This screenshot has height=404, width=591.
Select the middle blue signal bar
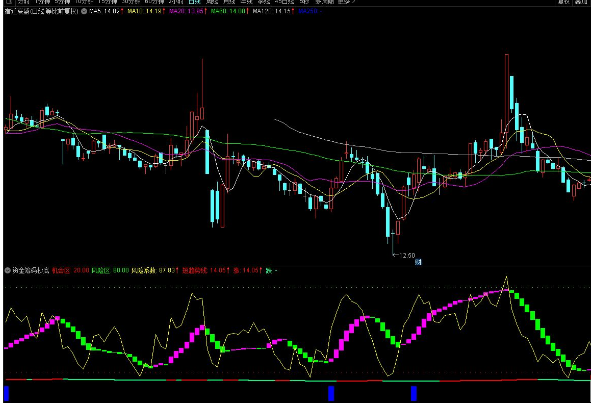pyautogui.click(x=331, y=393)
